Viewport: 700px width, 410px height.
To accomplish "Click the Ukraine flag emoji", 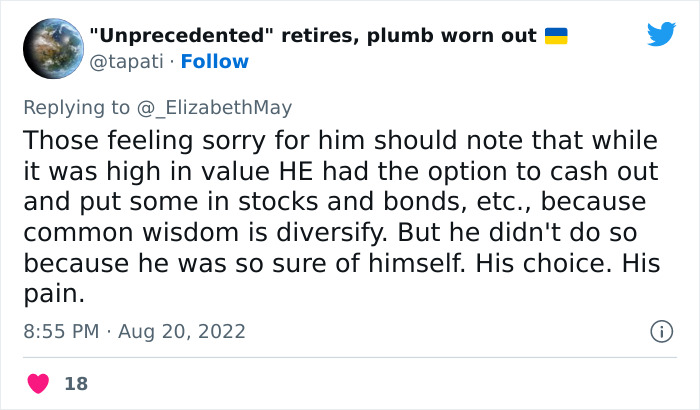I will point(555,37).
